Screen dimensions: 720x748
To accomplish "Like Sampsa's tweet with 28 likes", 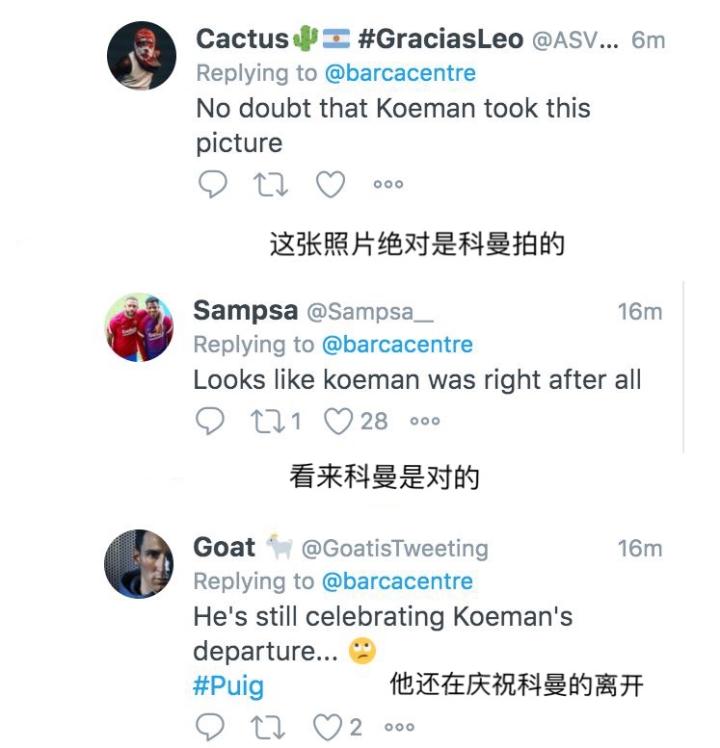I will 339,421.
